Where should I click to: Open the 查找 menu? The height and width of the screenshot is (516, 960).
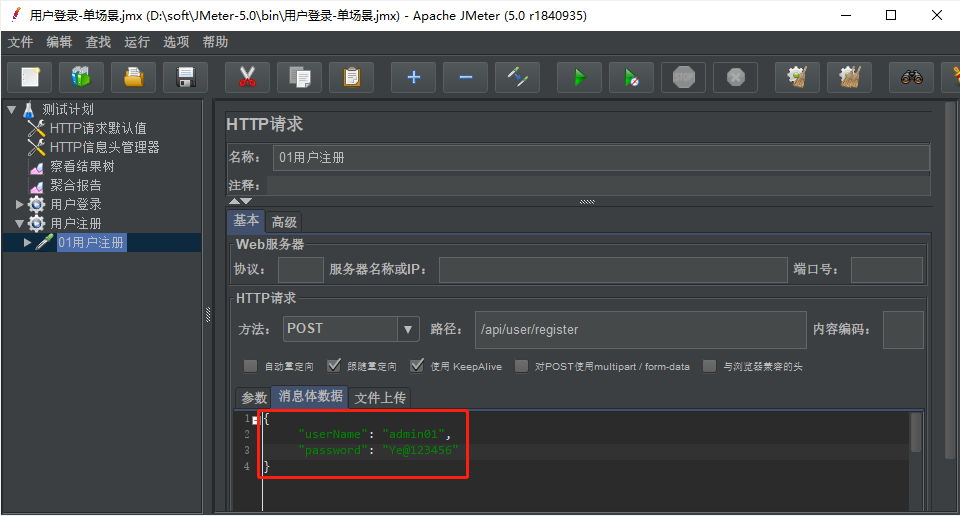pos(98,42)
